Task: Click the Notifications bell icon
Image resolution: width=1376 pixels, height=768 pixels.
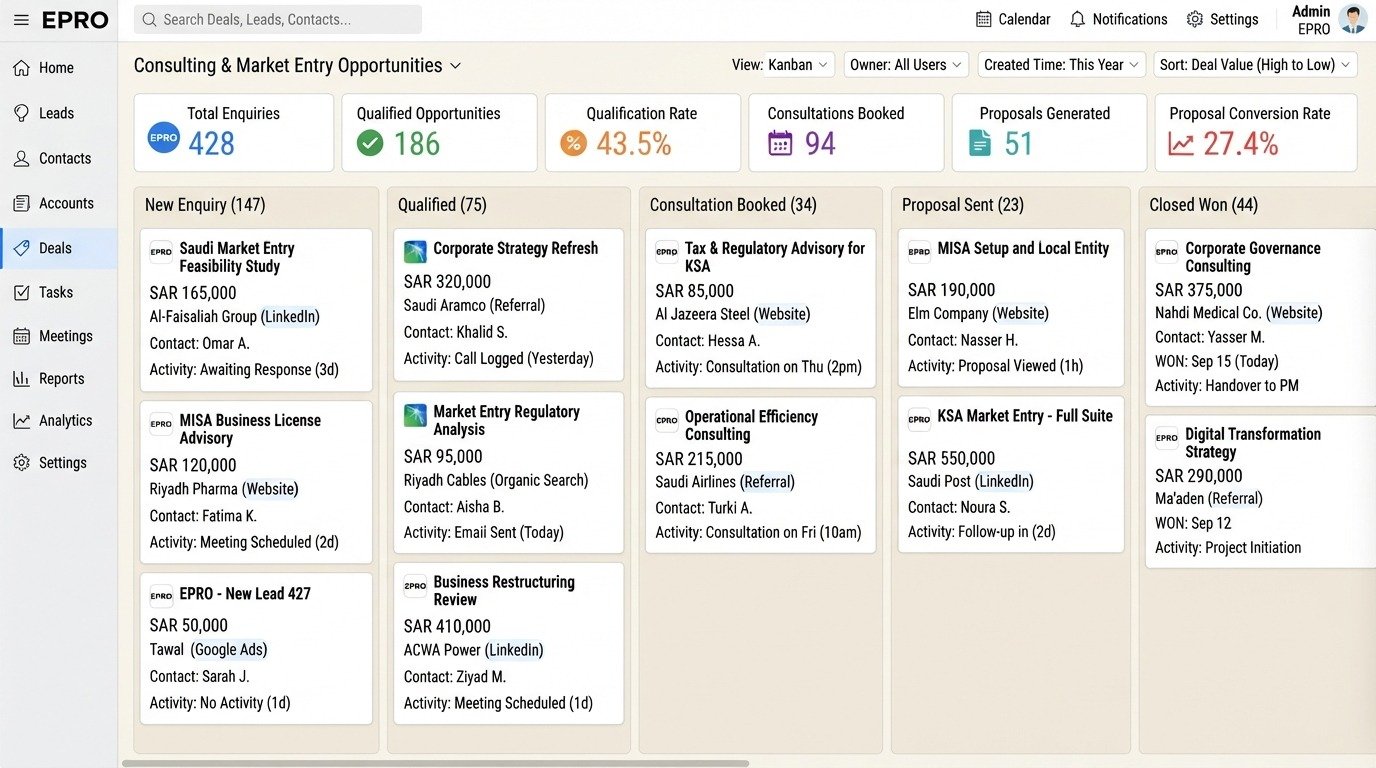Action: pyautogui.click(x=1077, y=20)
